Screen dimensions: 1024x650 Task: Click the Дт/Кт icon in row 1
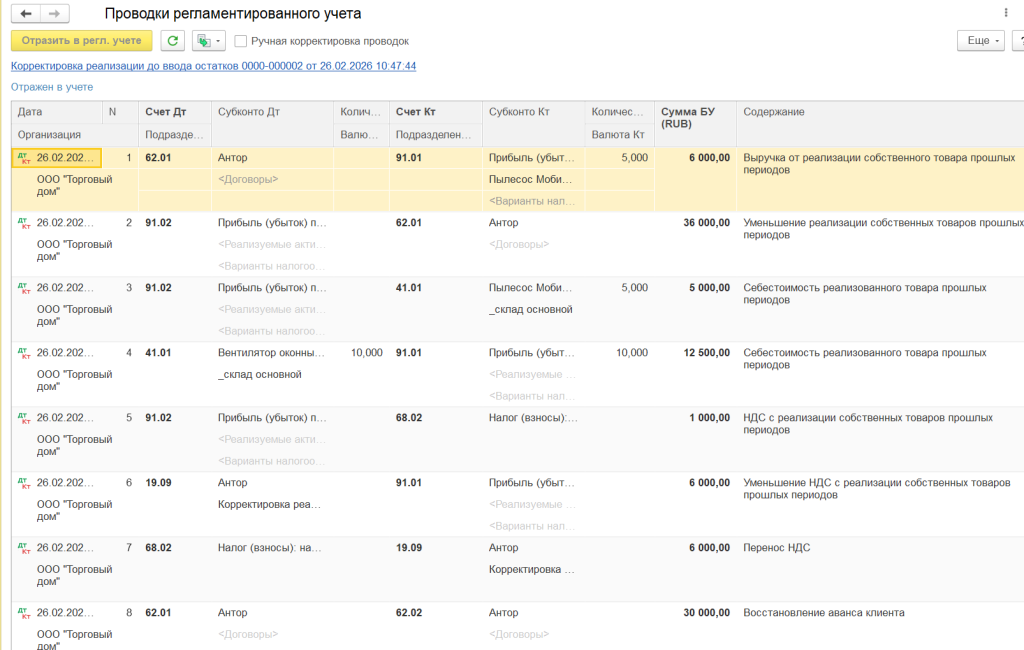click(x=24, y=158)
